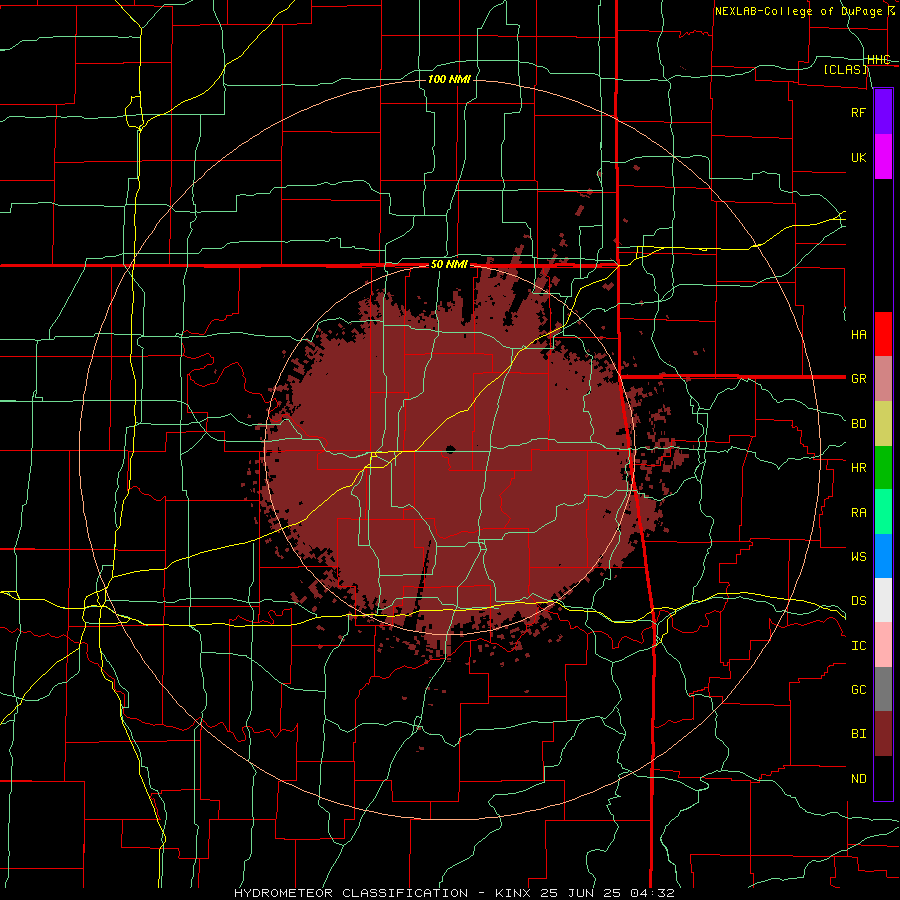Click the HR green legend swatch
The width and height of the screenshot is (900, 900).
click(x=883, y=468)
